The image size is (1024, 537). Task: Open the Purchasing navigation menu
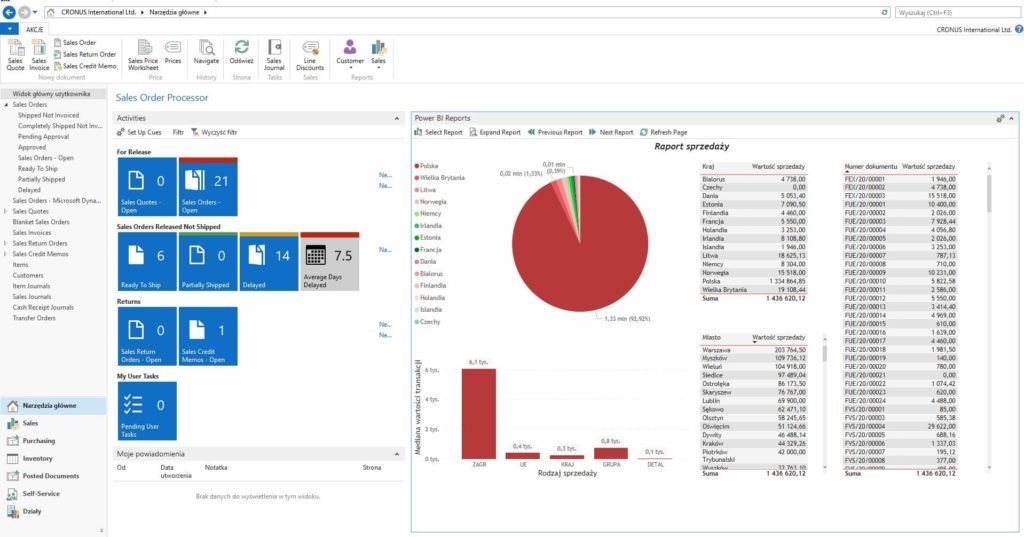[53, 441]
